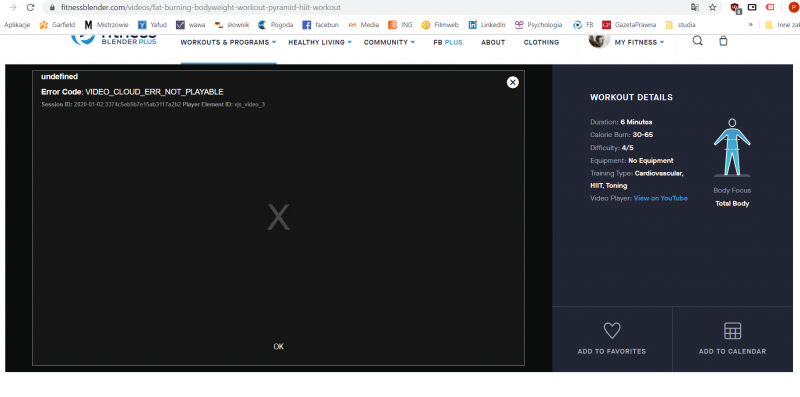Click the red badge extension icon

(770, 7)
